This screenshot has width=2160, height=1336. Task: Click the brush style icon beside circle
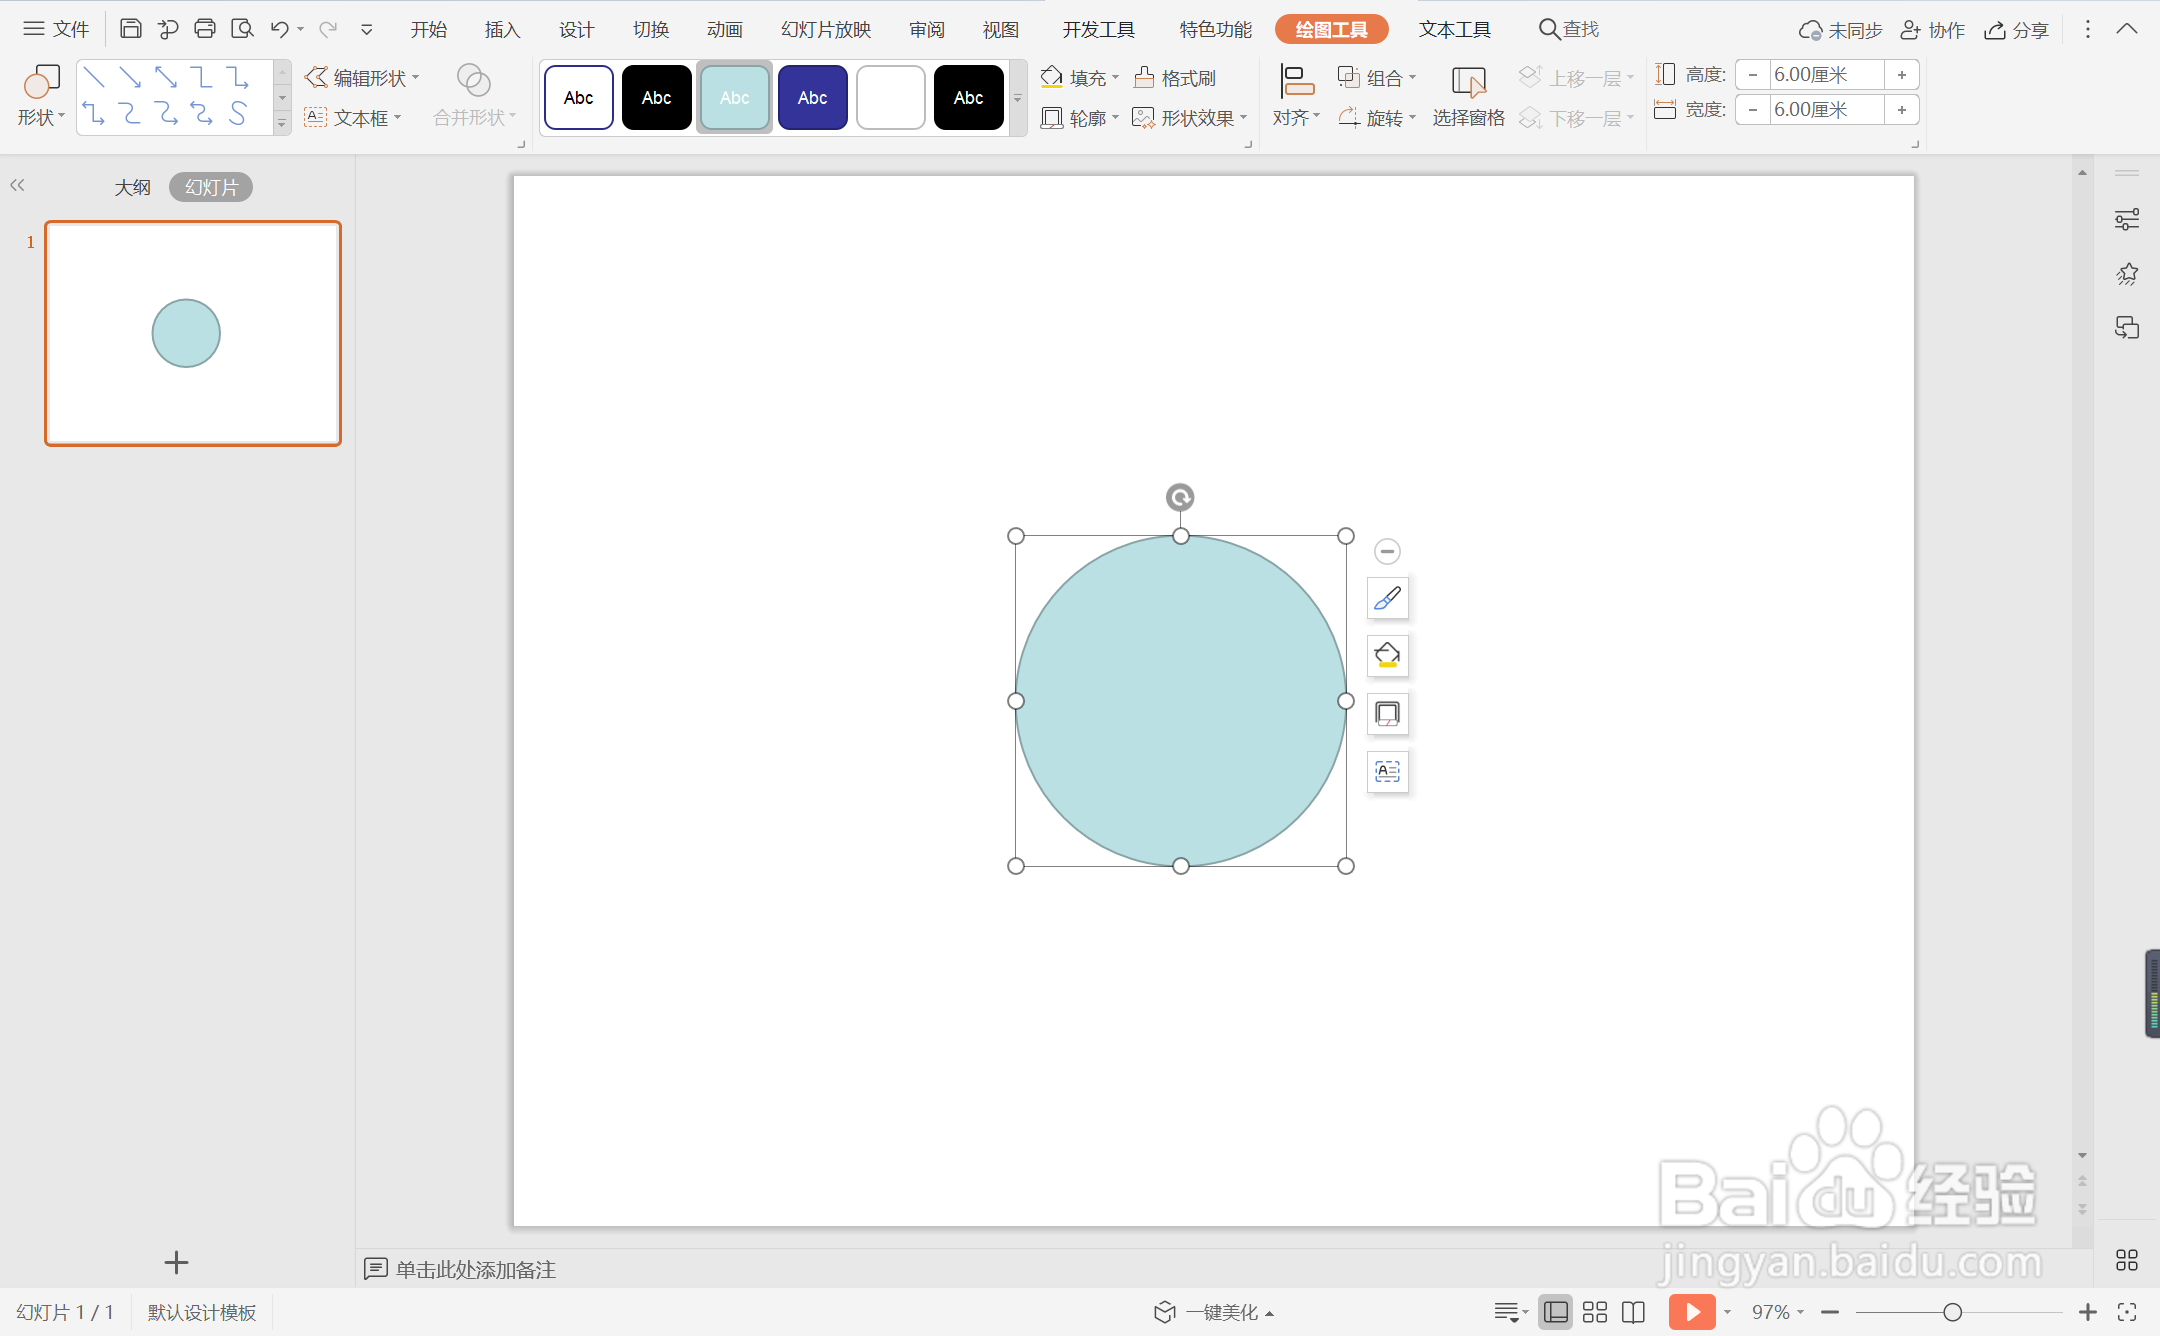(1387, 598)
